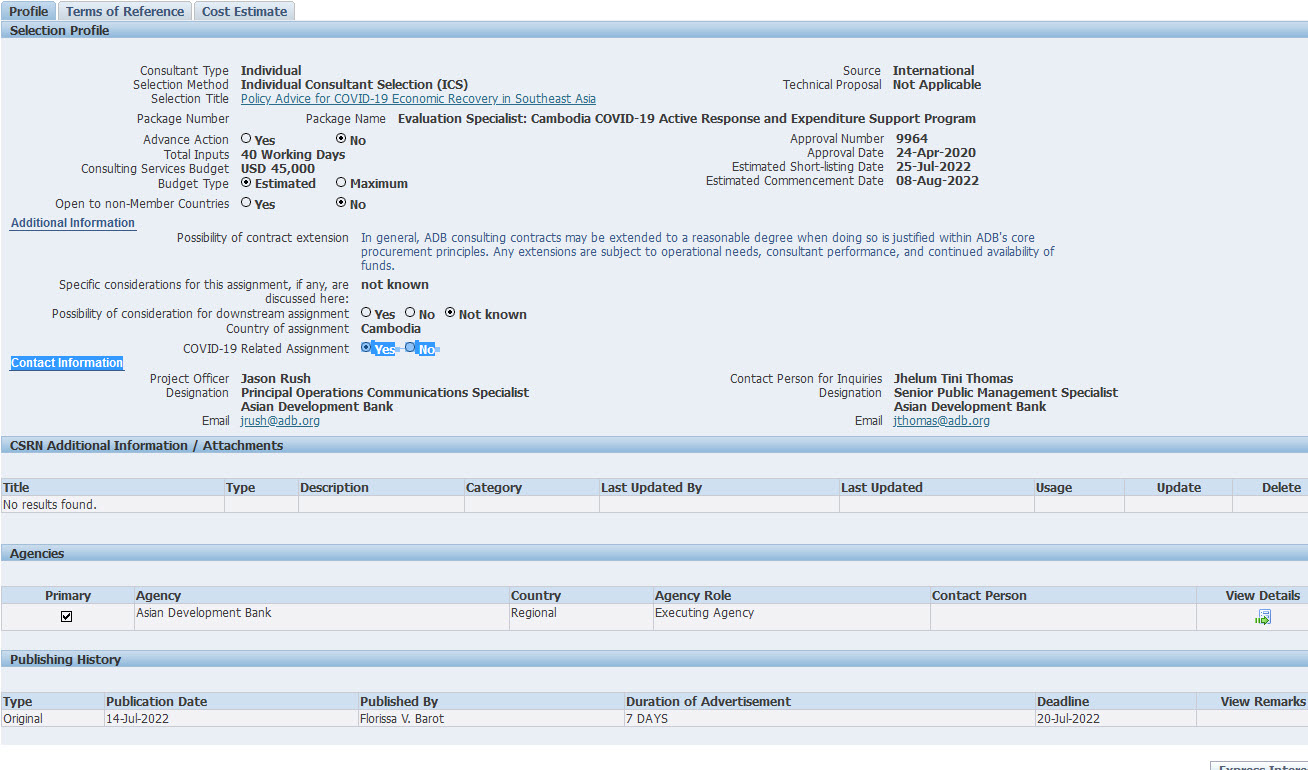
Task: Email jrush@adb.org link
Action: (x=280, y=421)
